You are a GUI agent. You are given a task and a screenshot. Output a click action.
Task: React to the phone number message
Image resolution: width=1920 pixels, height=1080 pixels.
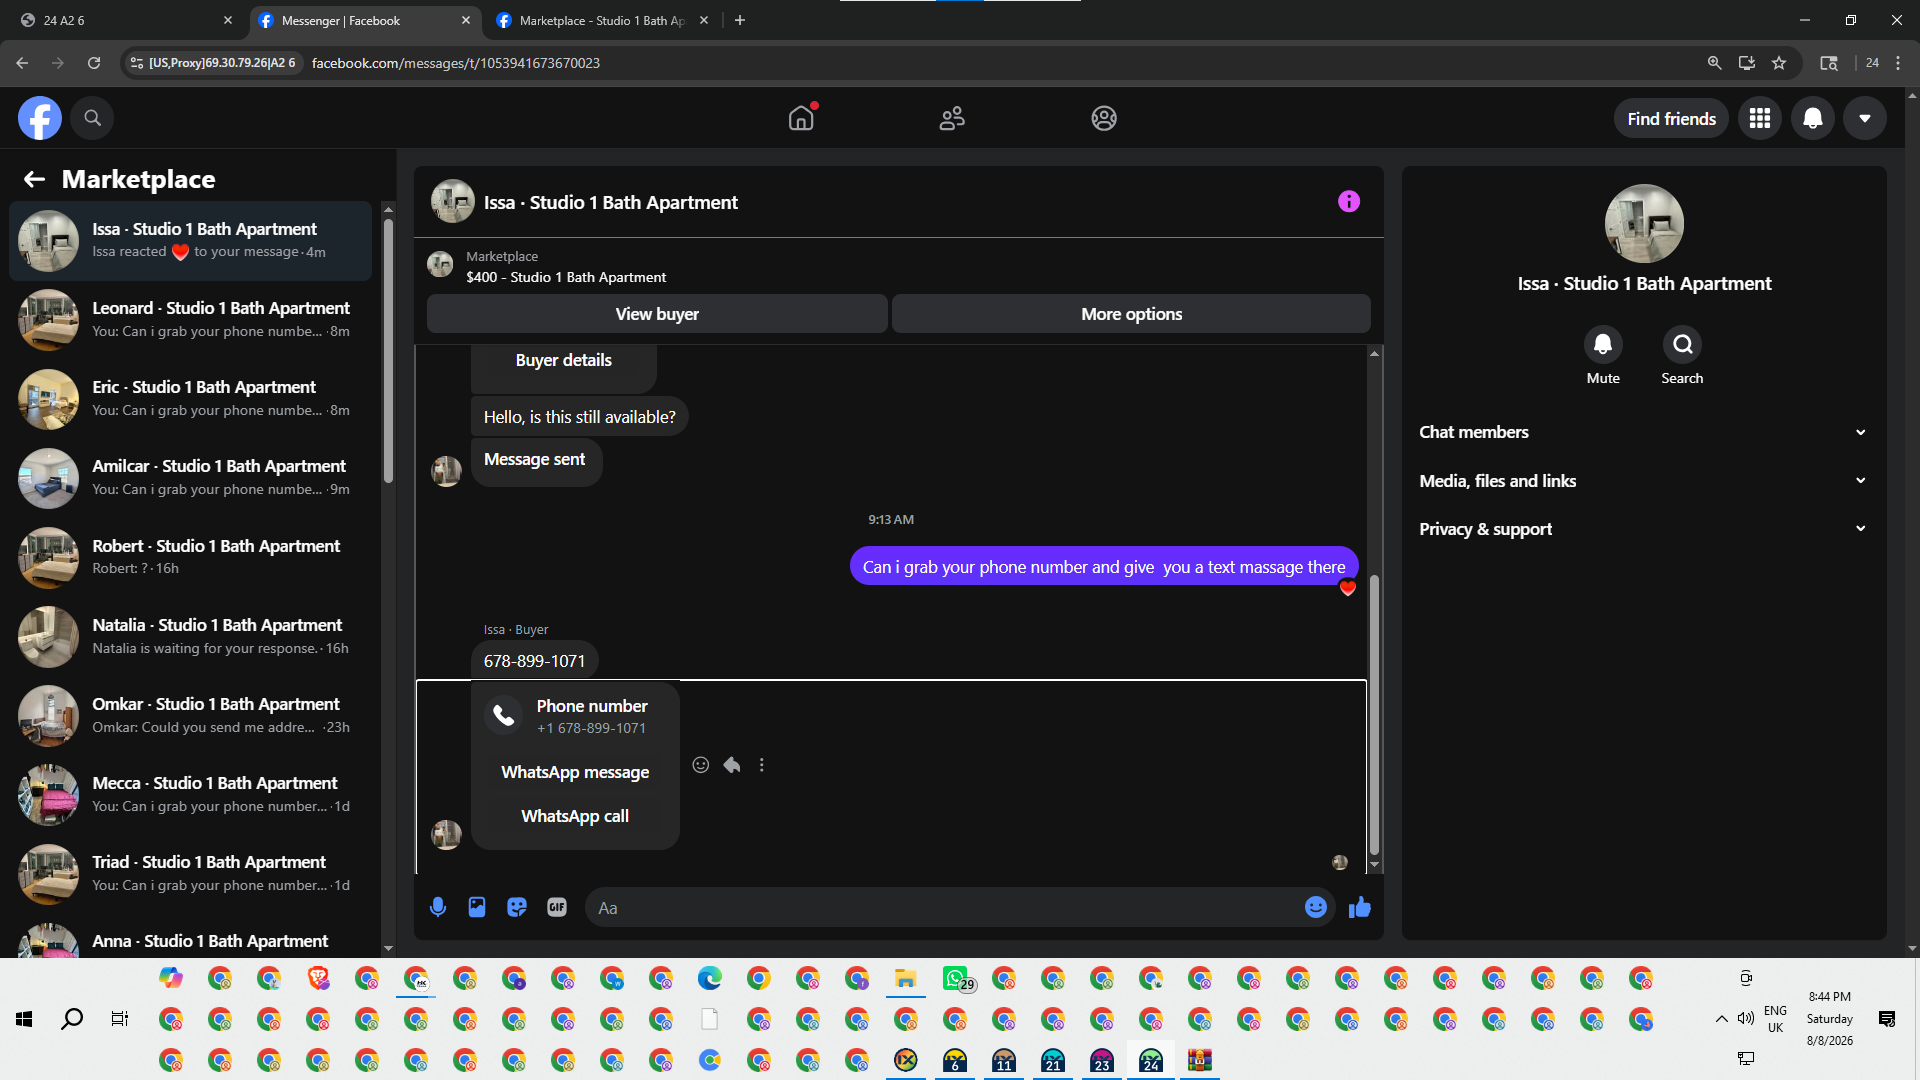pos(701,765)
